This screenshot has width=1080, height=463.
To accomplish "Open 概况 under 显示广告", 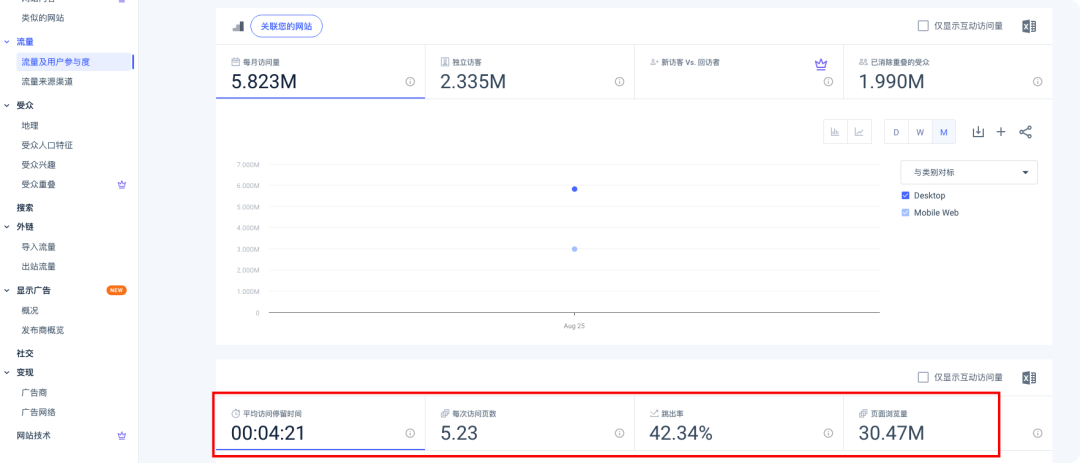I will click(30, 311).
